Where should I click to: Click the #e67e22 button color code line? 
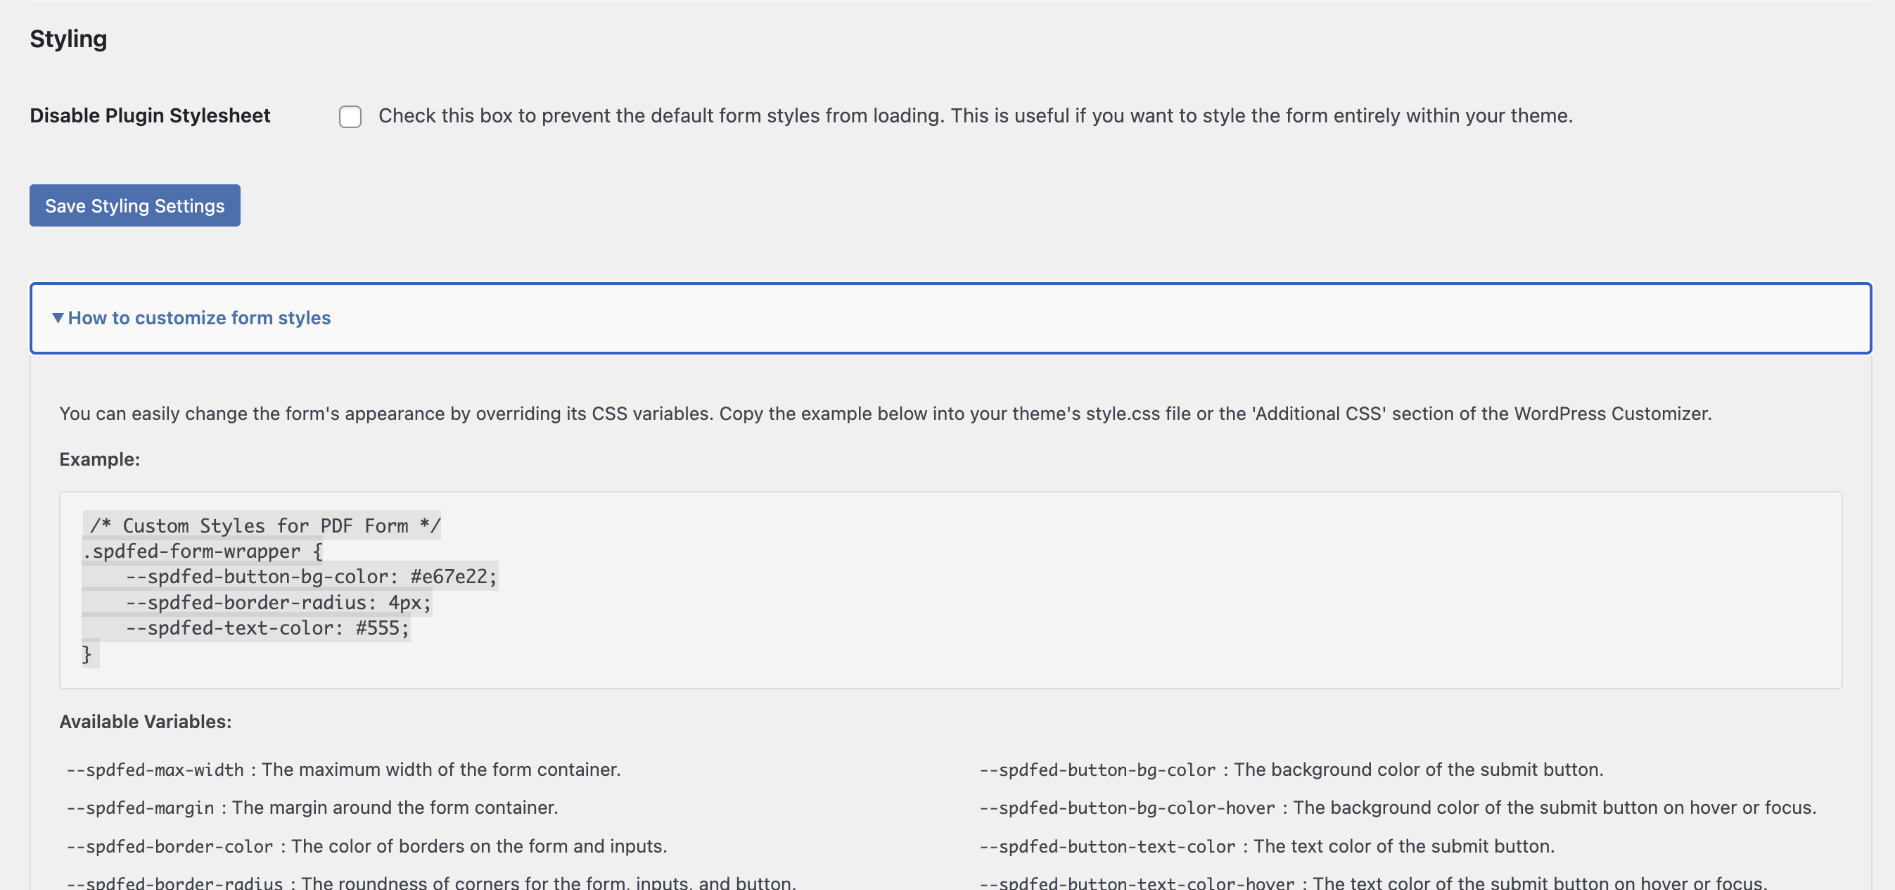pos(311,577)
